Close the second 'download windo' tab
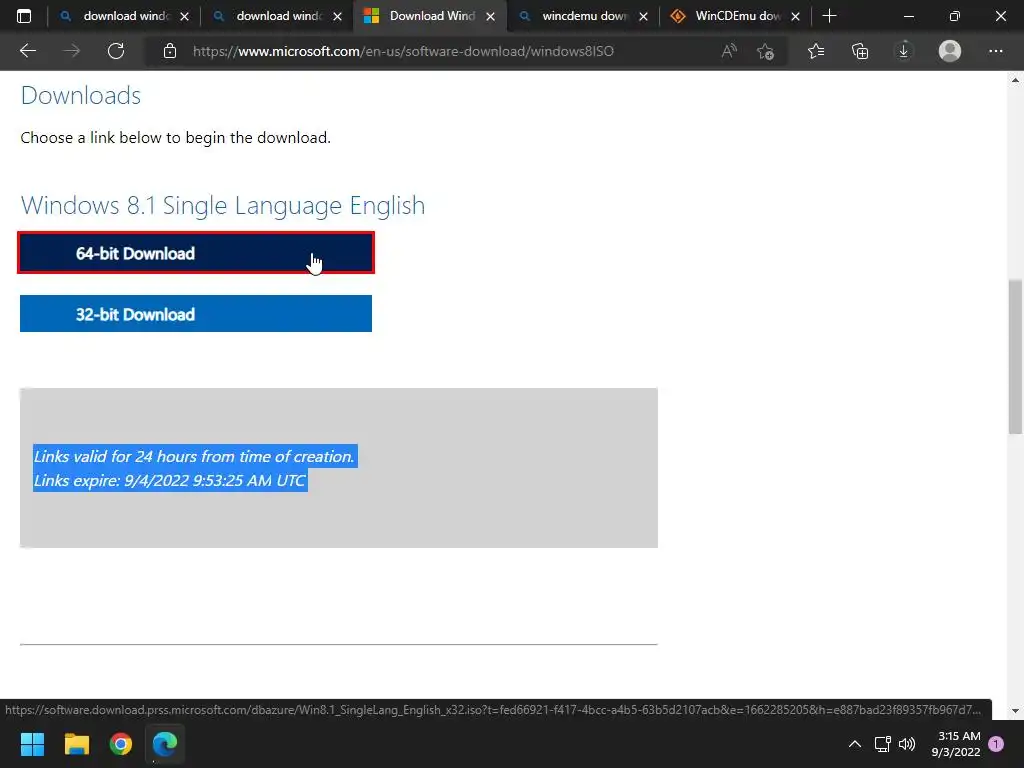 tap(337, 16)
